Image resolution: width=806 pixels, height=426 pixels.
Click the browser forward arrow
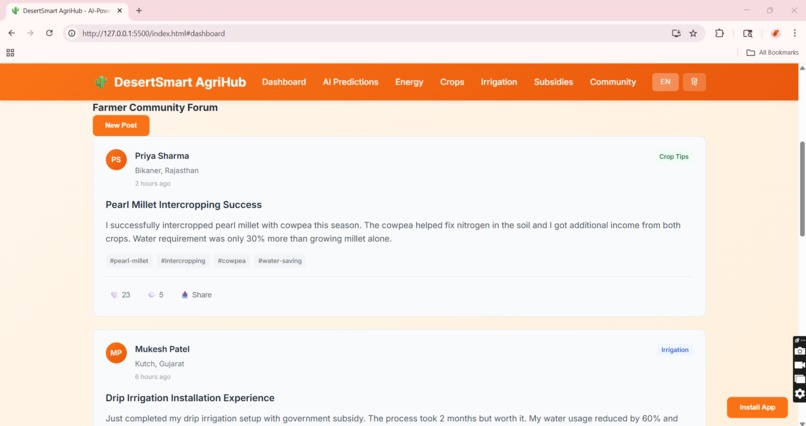click(x=30, y=33)
